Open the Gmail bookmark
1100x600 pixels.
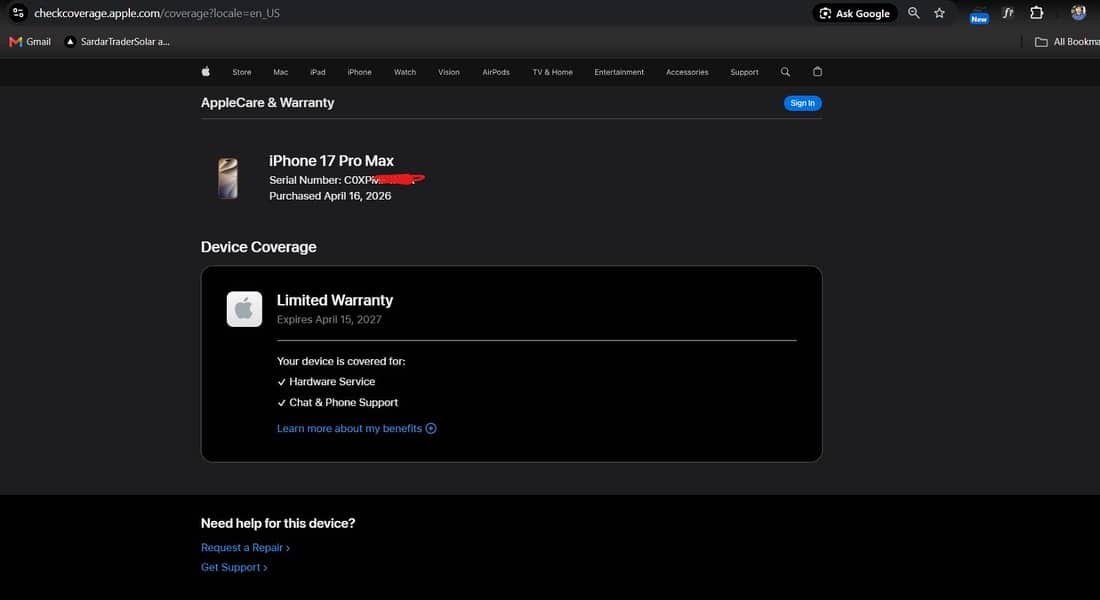pos(30,41)
